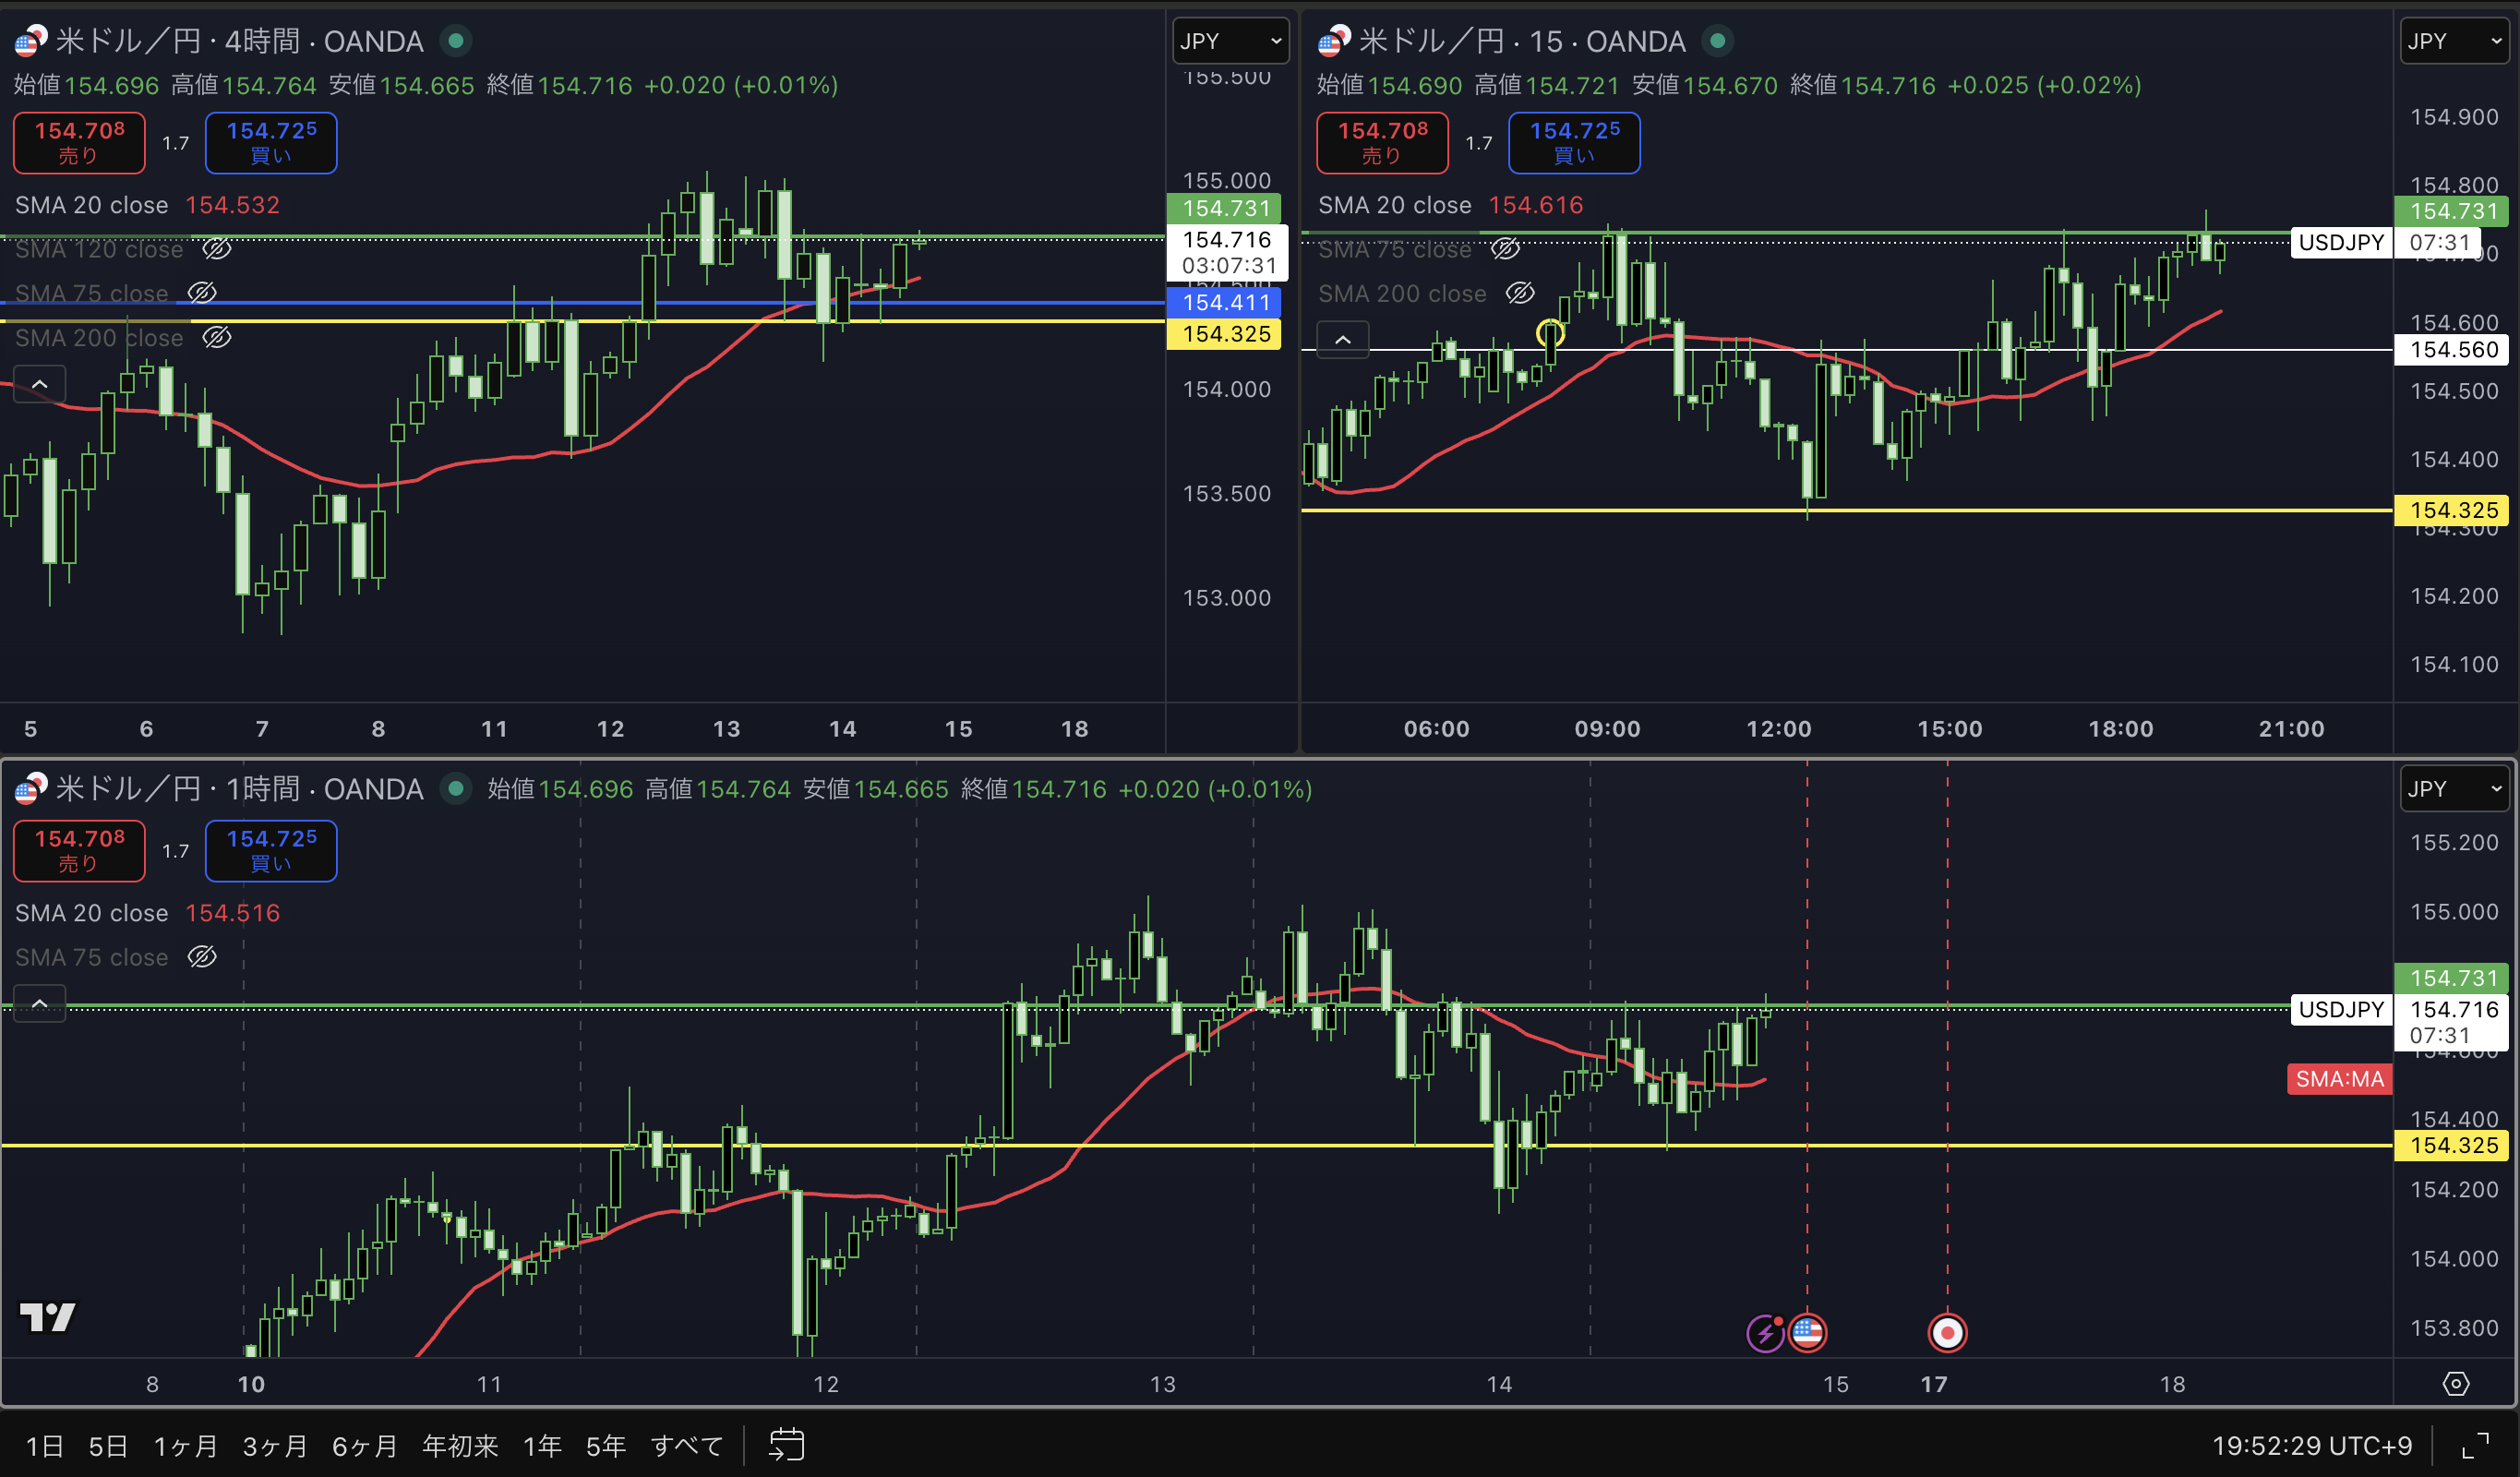This screenshot has height=1477, width=2520.
Task: Click the 19:52:29 UTC+9 timezone clock
Action: tap(2311, 1446)
